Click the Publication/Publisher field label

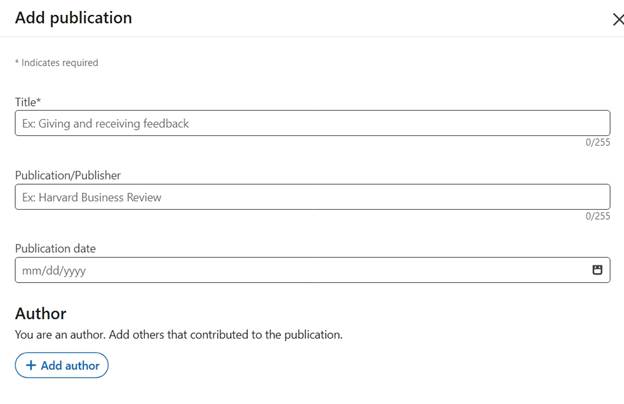pyautogui.click(x=68, y=175)
